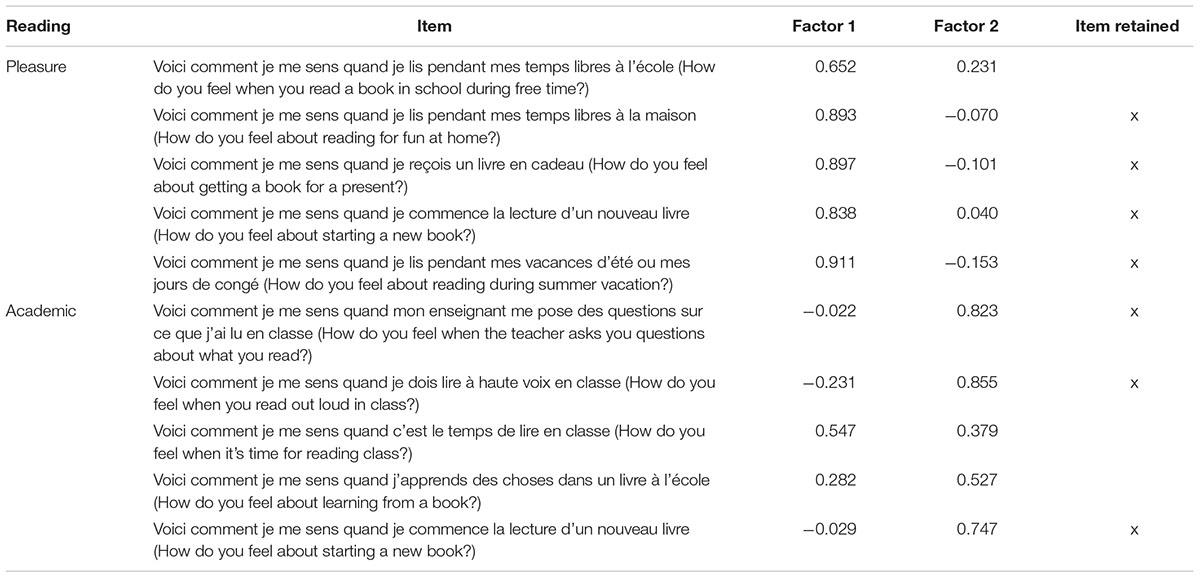Click the Item column header
1200x578 pixels.
[435, 27]
